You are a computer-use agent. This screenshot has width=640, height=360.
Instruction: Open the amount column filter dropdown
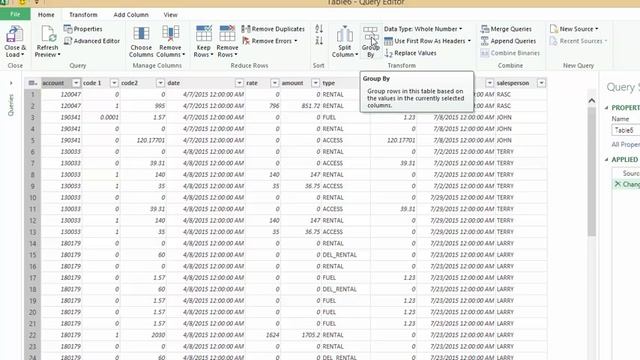coord(315,83)
